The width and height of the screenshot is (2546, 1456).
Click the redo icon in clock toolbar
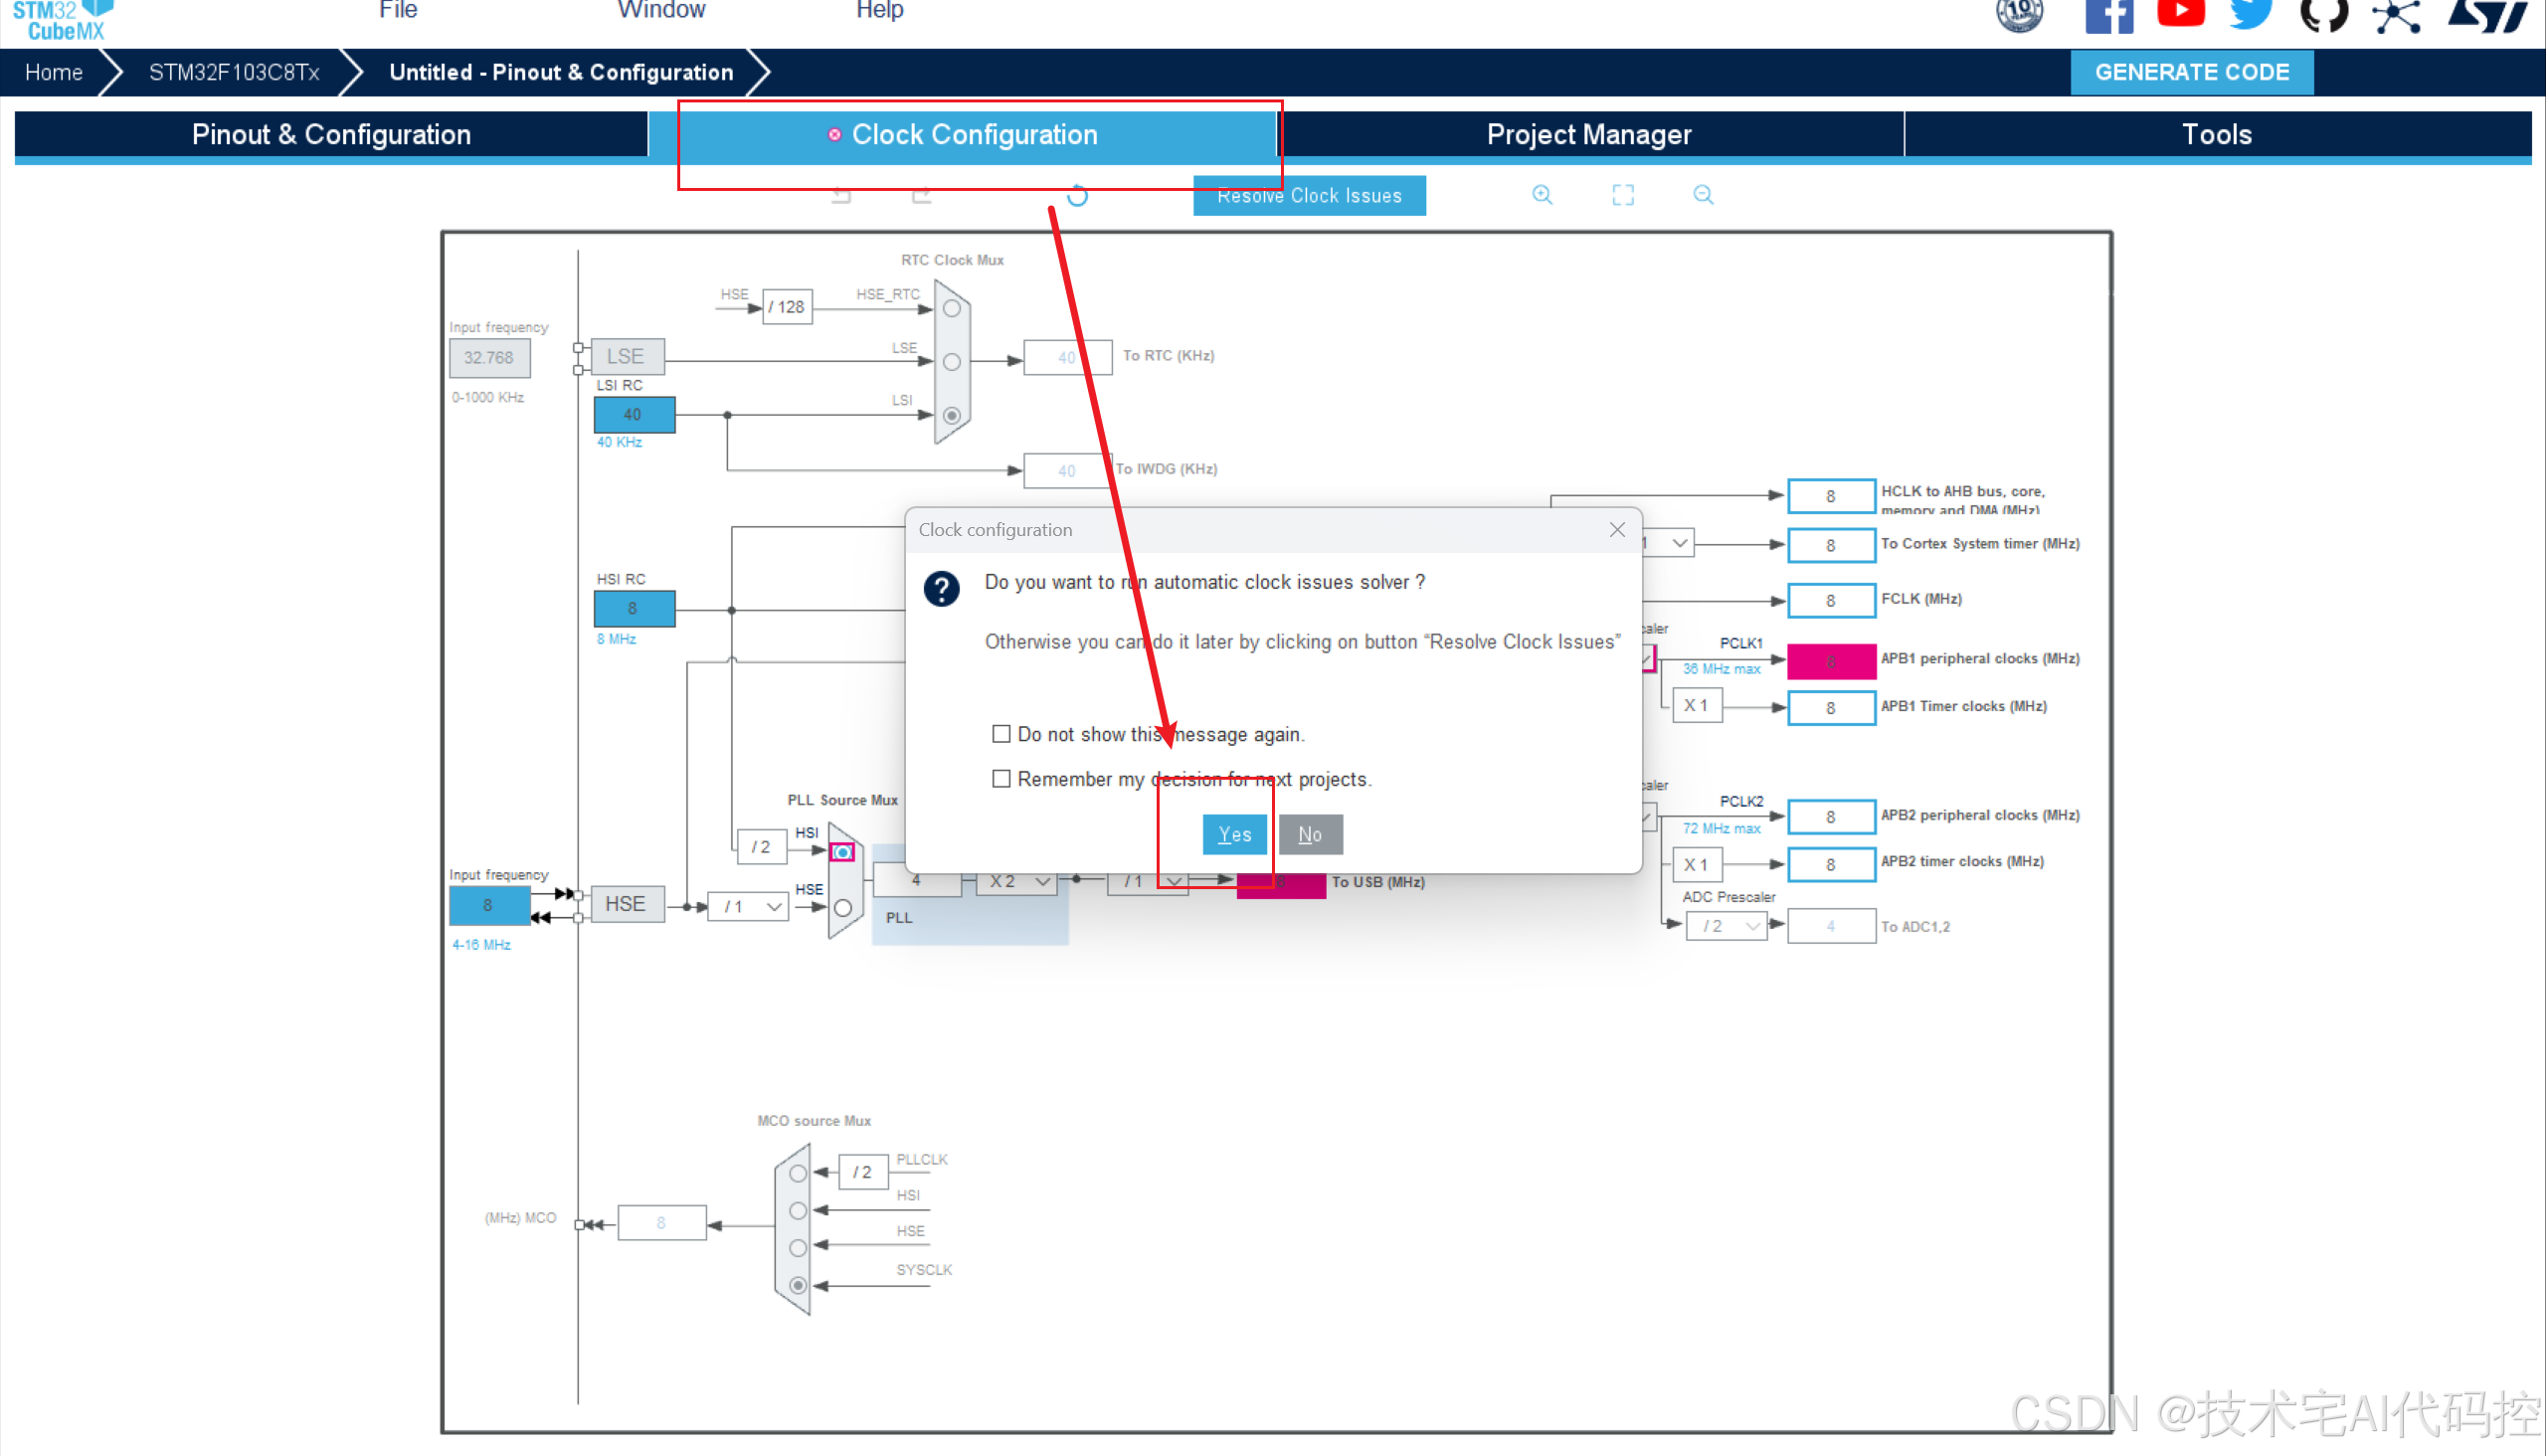point(922,195)
